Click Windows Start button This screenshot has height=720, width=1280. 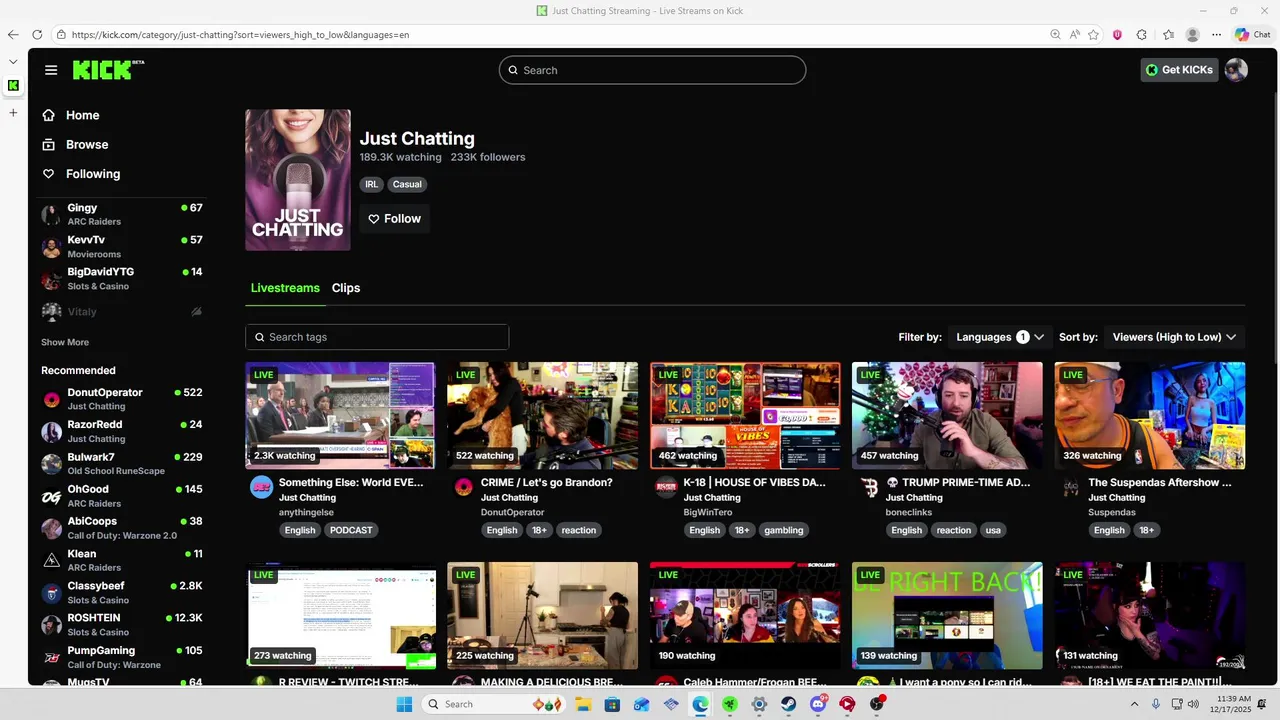(x=404, y=704)
